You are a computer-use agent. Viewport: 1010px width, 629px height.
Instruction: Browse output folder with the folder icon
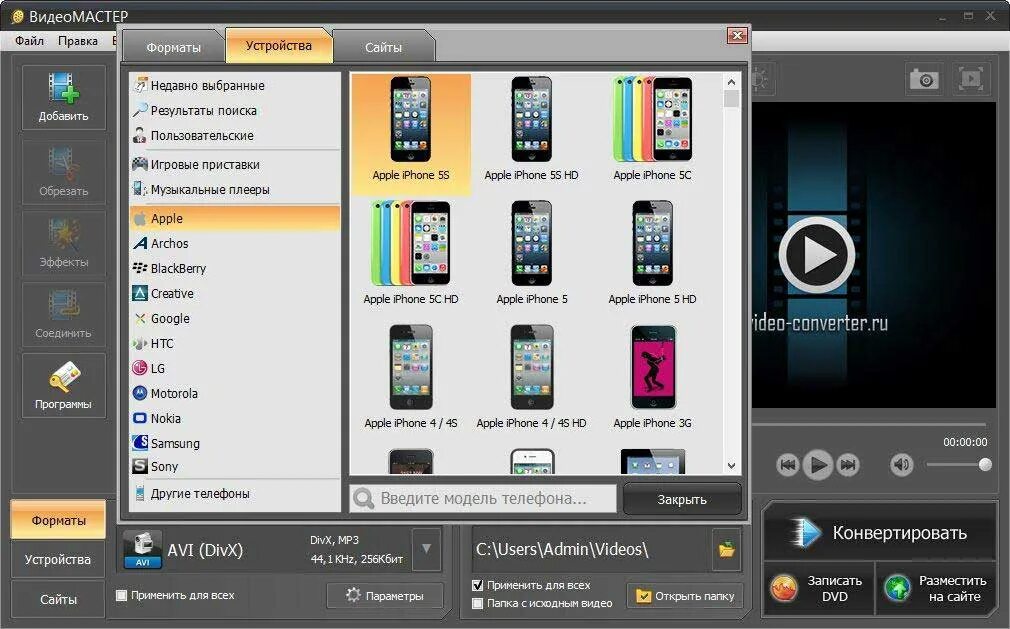(727, 549)
